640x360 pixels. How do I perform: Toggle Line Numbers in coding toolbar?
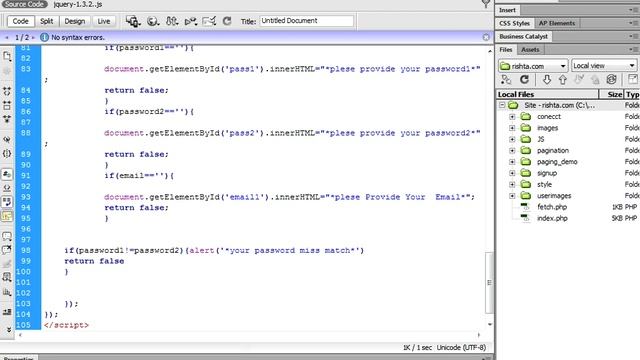pyautogui.click(x=7, y=174)
